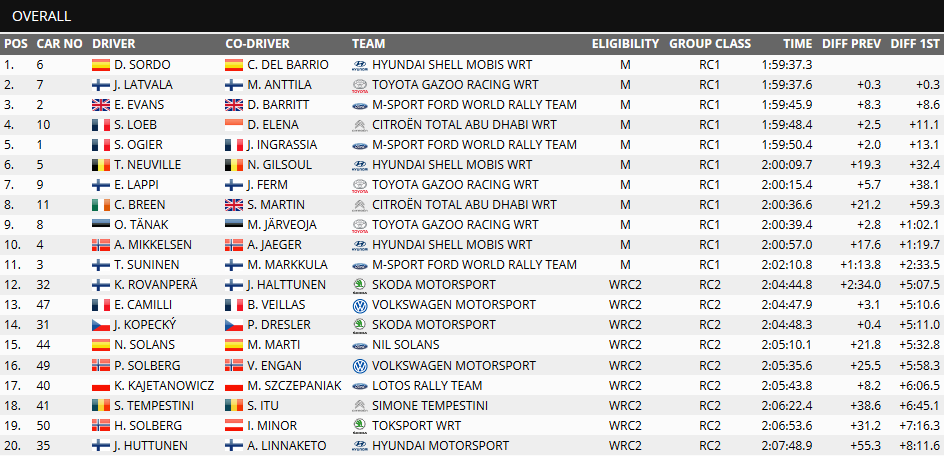The image size is (944, 456).
Task: Click the Estonian flag beside O. Tänak
Action: point(100,225)
